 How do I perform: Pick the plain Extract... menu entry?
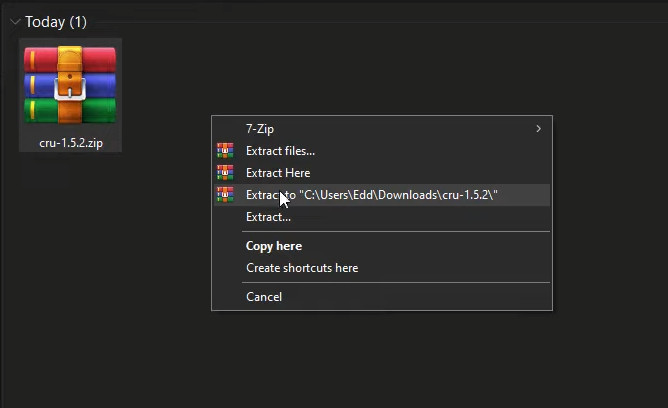coord(268,217)
